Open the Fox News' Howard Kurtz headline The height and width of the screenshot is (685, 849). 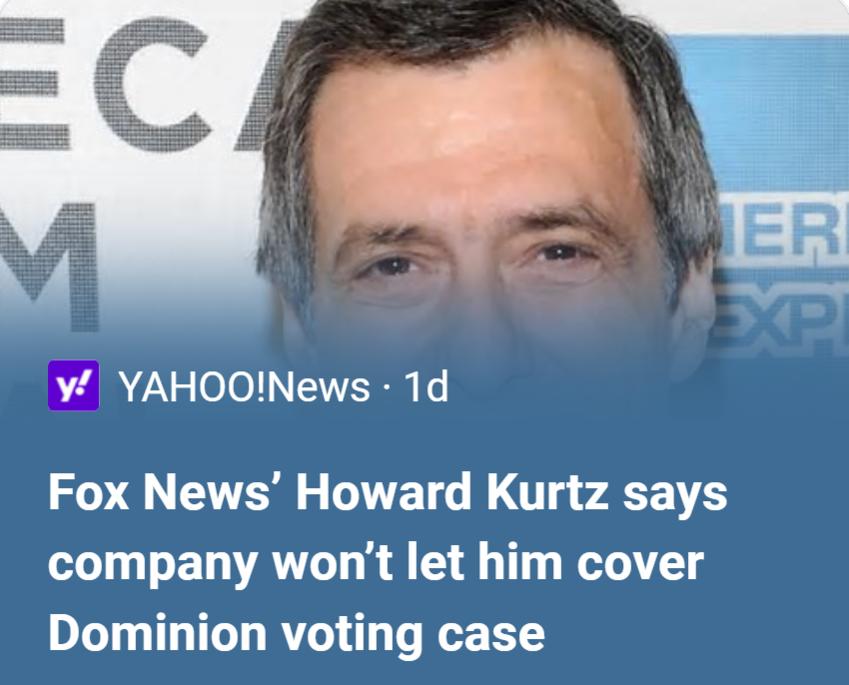pyautogui.click(x=388, y=562)
